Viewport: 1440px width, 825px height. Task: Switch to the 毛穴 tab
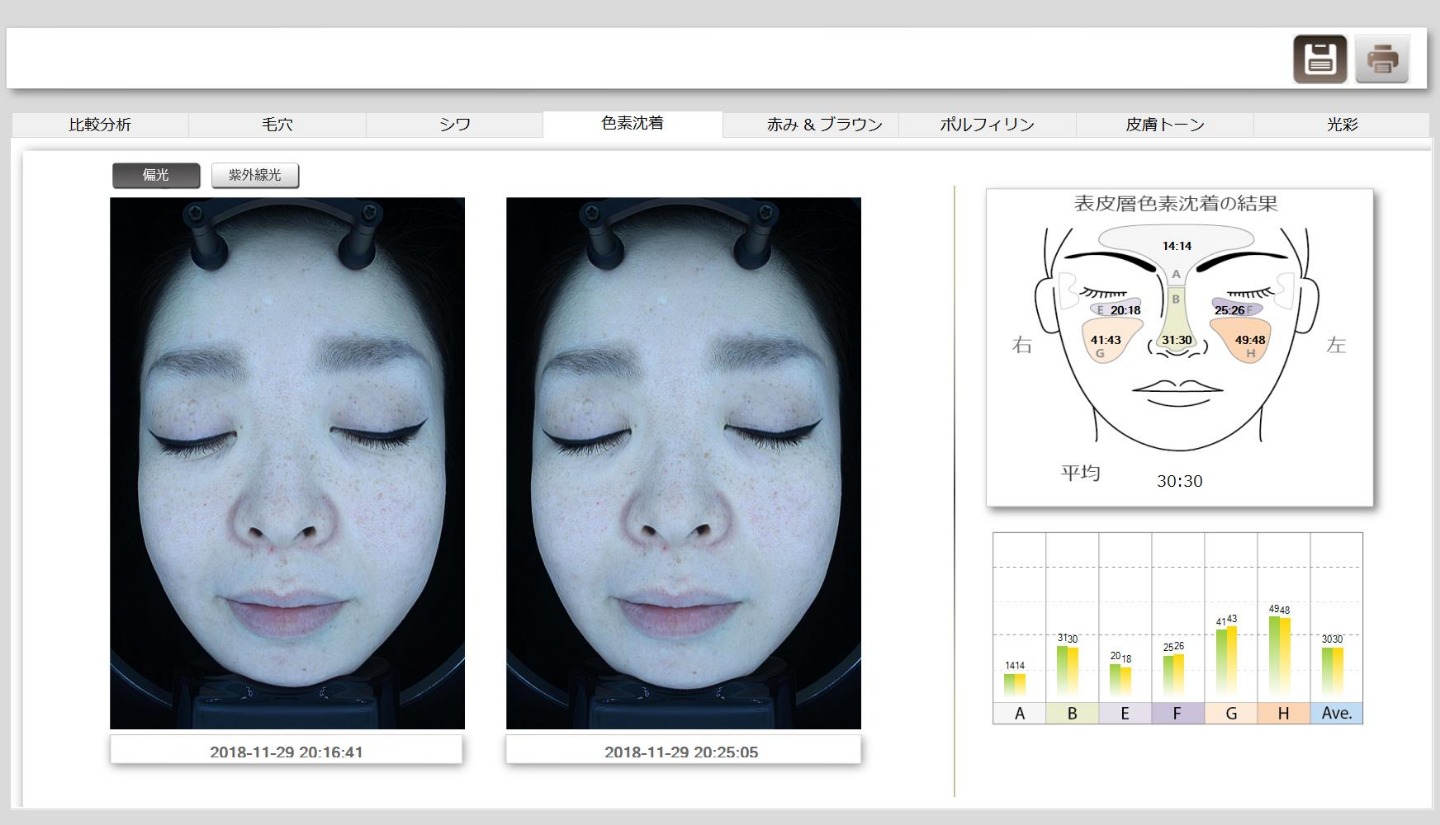click(x=277, y=125)
